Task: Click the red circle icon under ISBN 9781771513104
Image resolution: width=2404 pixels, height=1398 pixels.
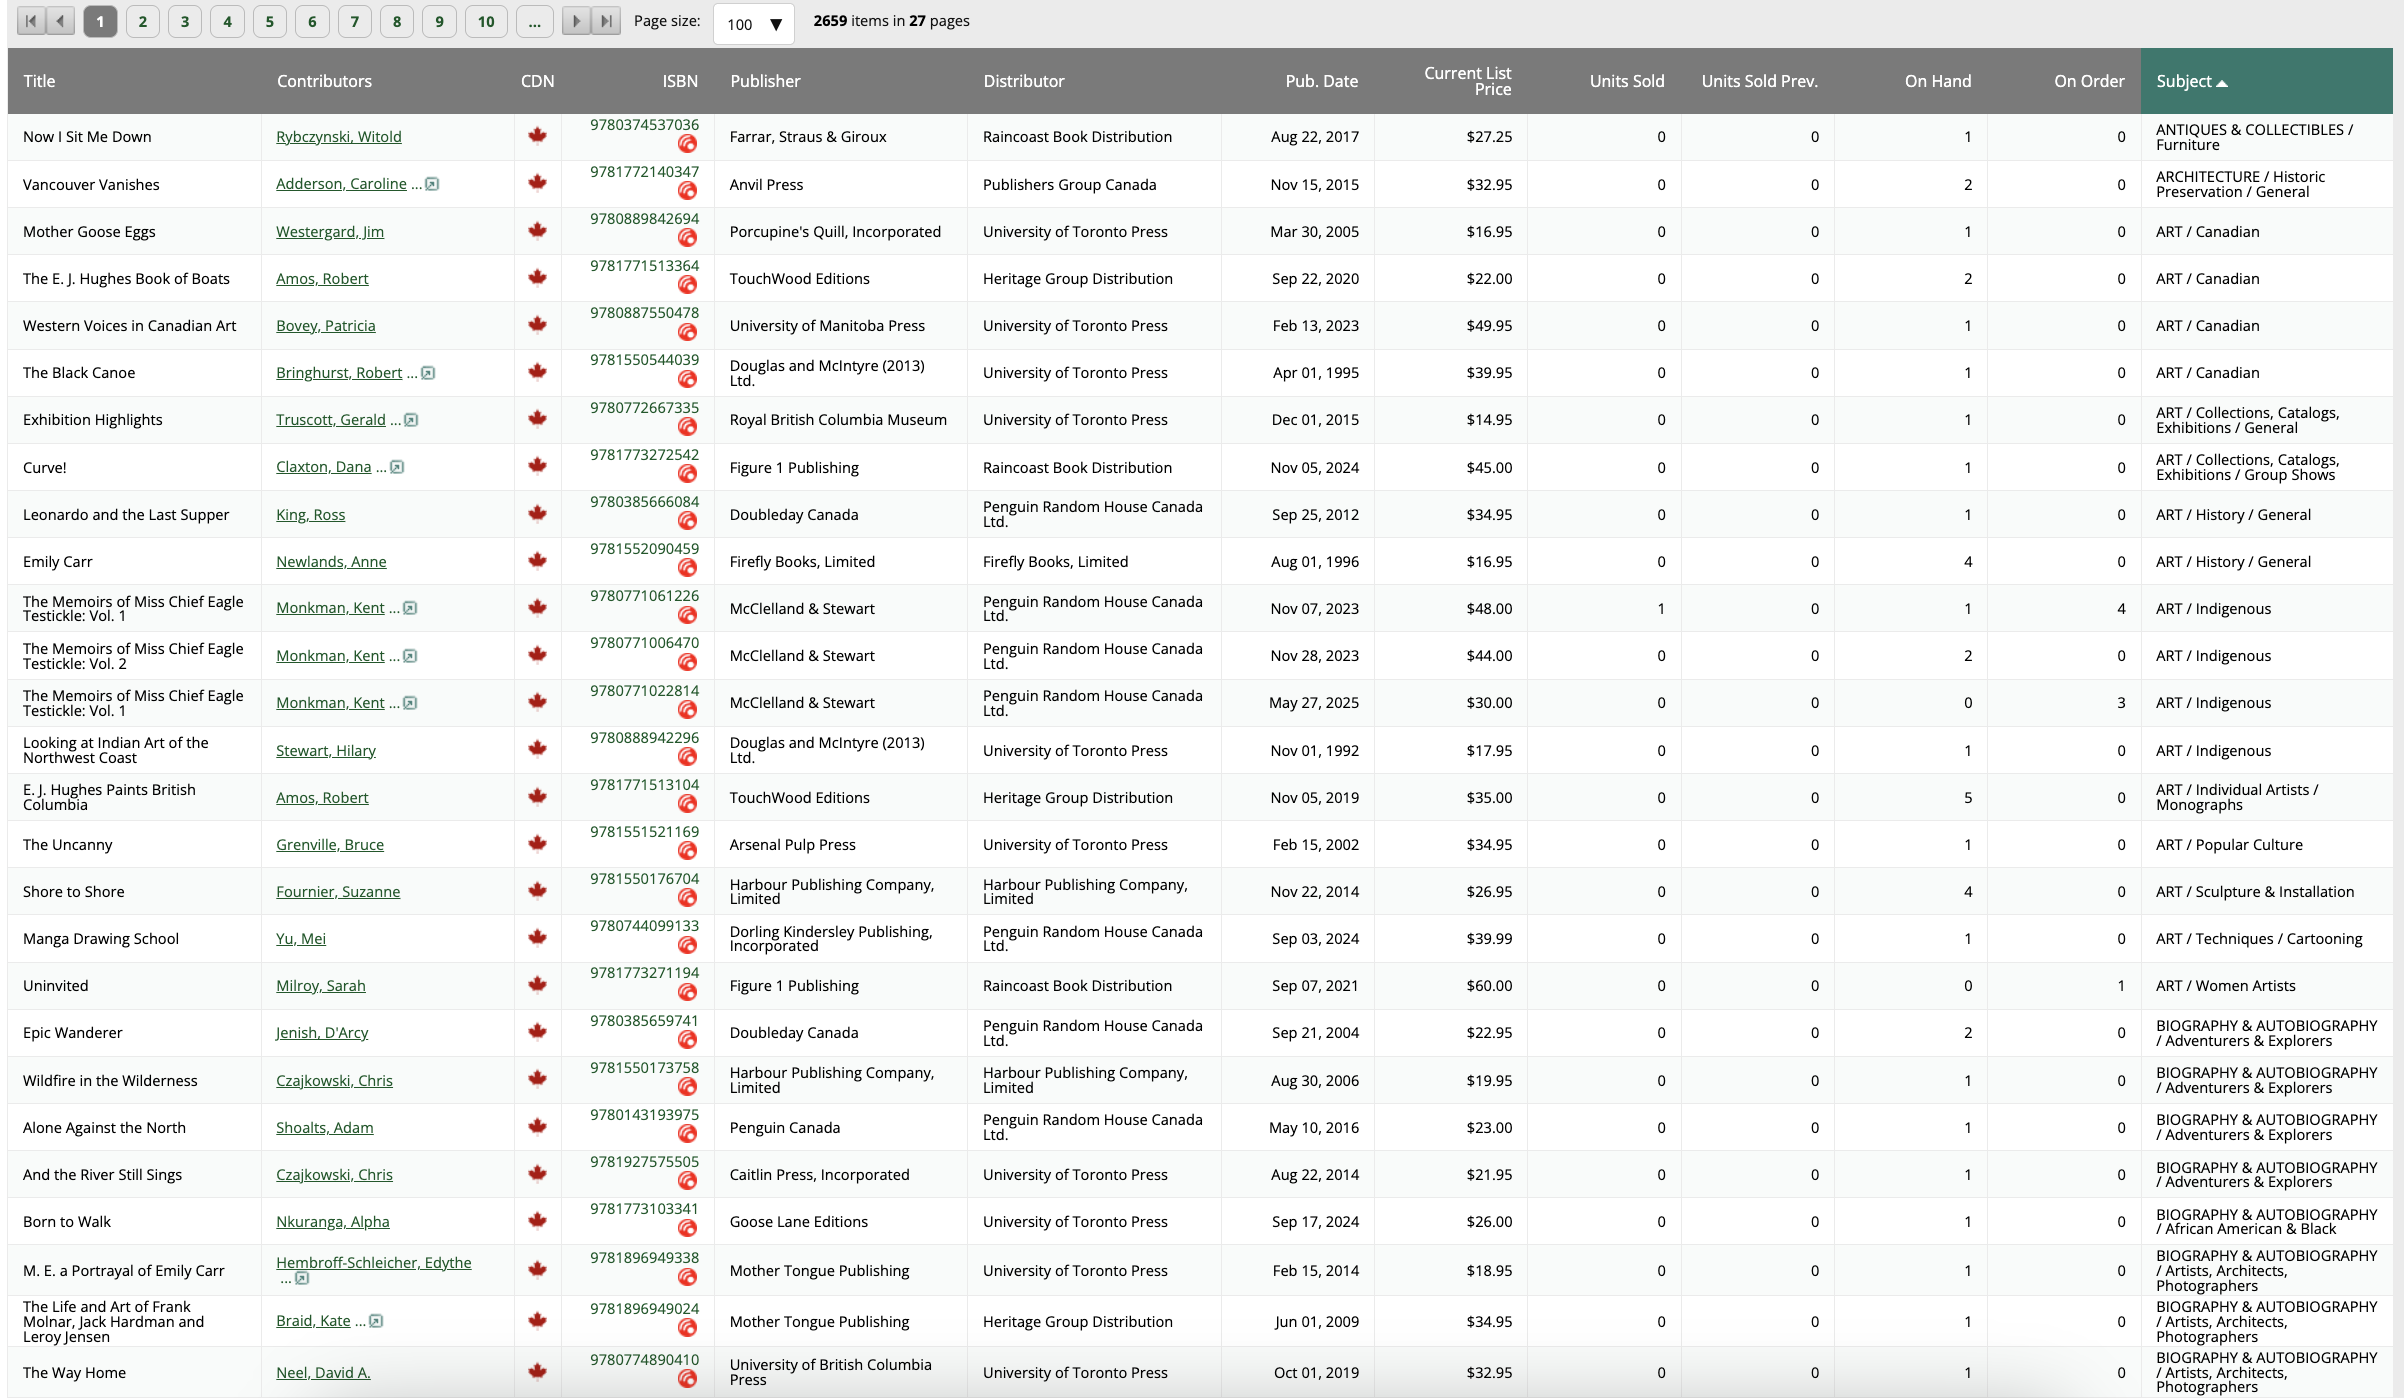Action: click(x=688, y=804)
